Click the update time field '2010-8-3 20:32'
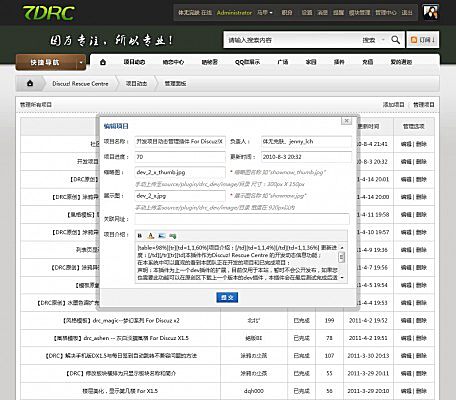 coord(306,157)
